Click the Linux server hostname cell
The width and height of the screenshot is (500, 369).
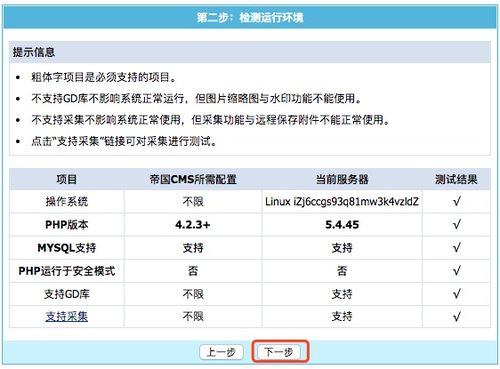pyautogui.click(x=342, y=202)
